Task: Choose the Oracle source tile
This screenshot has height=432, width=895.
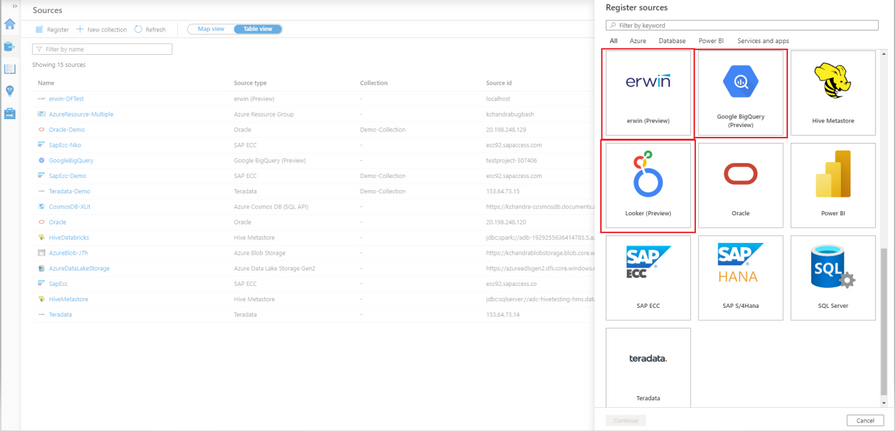Action: click(x=740, y=185)
